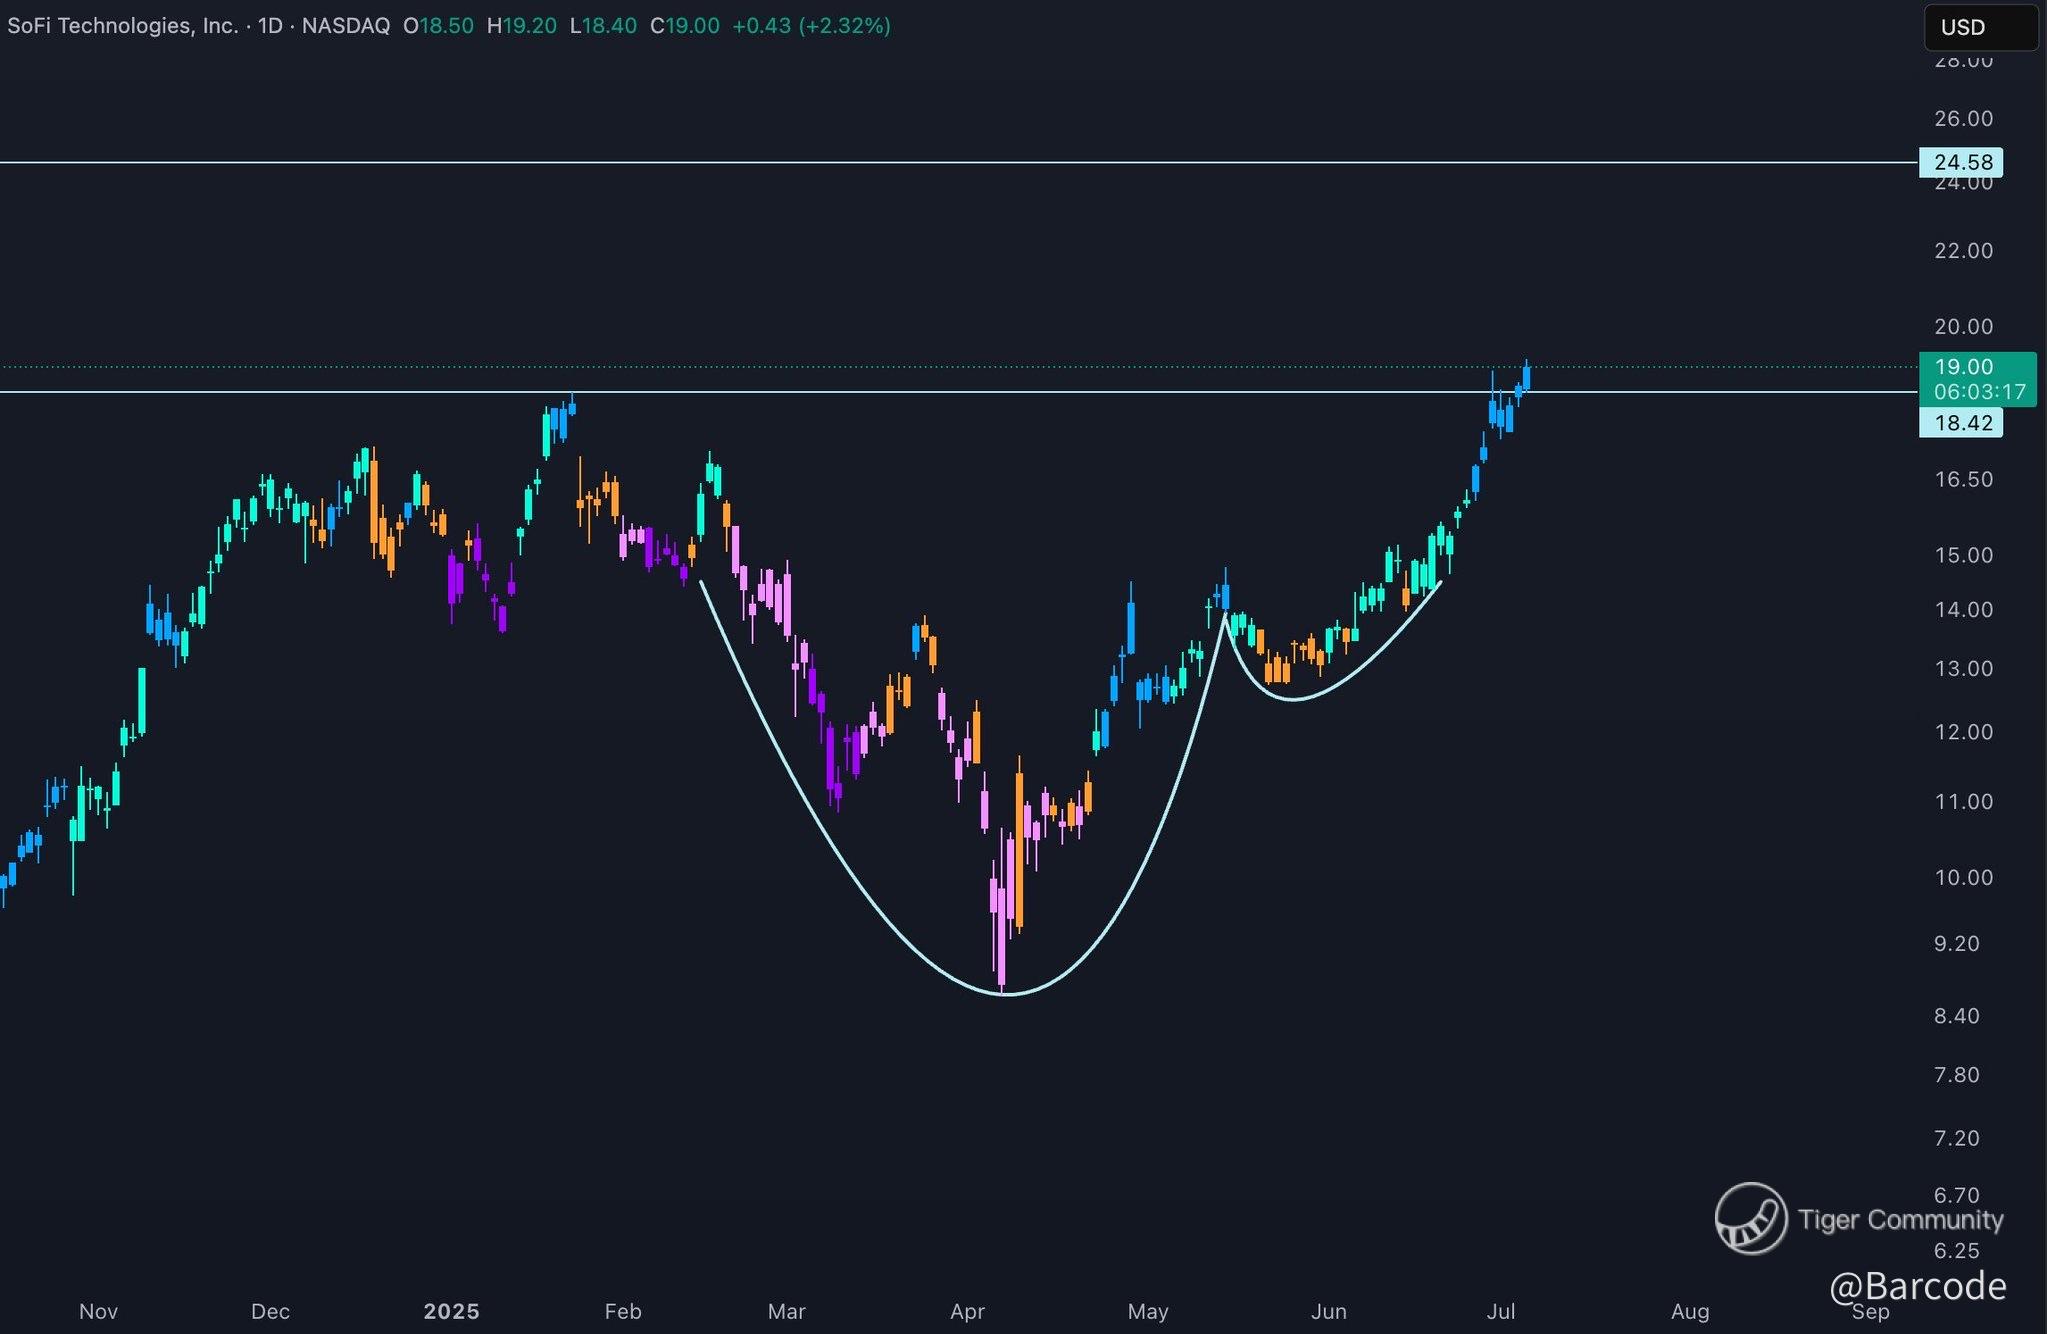Select the upper horizontal line at 24.58
The image size is (2047, 1334).
click(x=900, y=162)
